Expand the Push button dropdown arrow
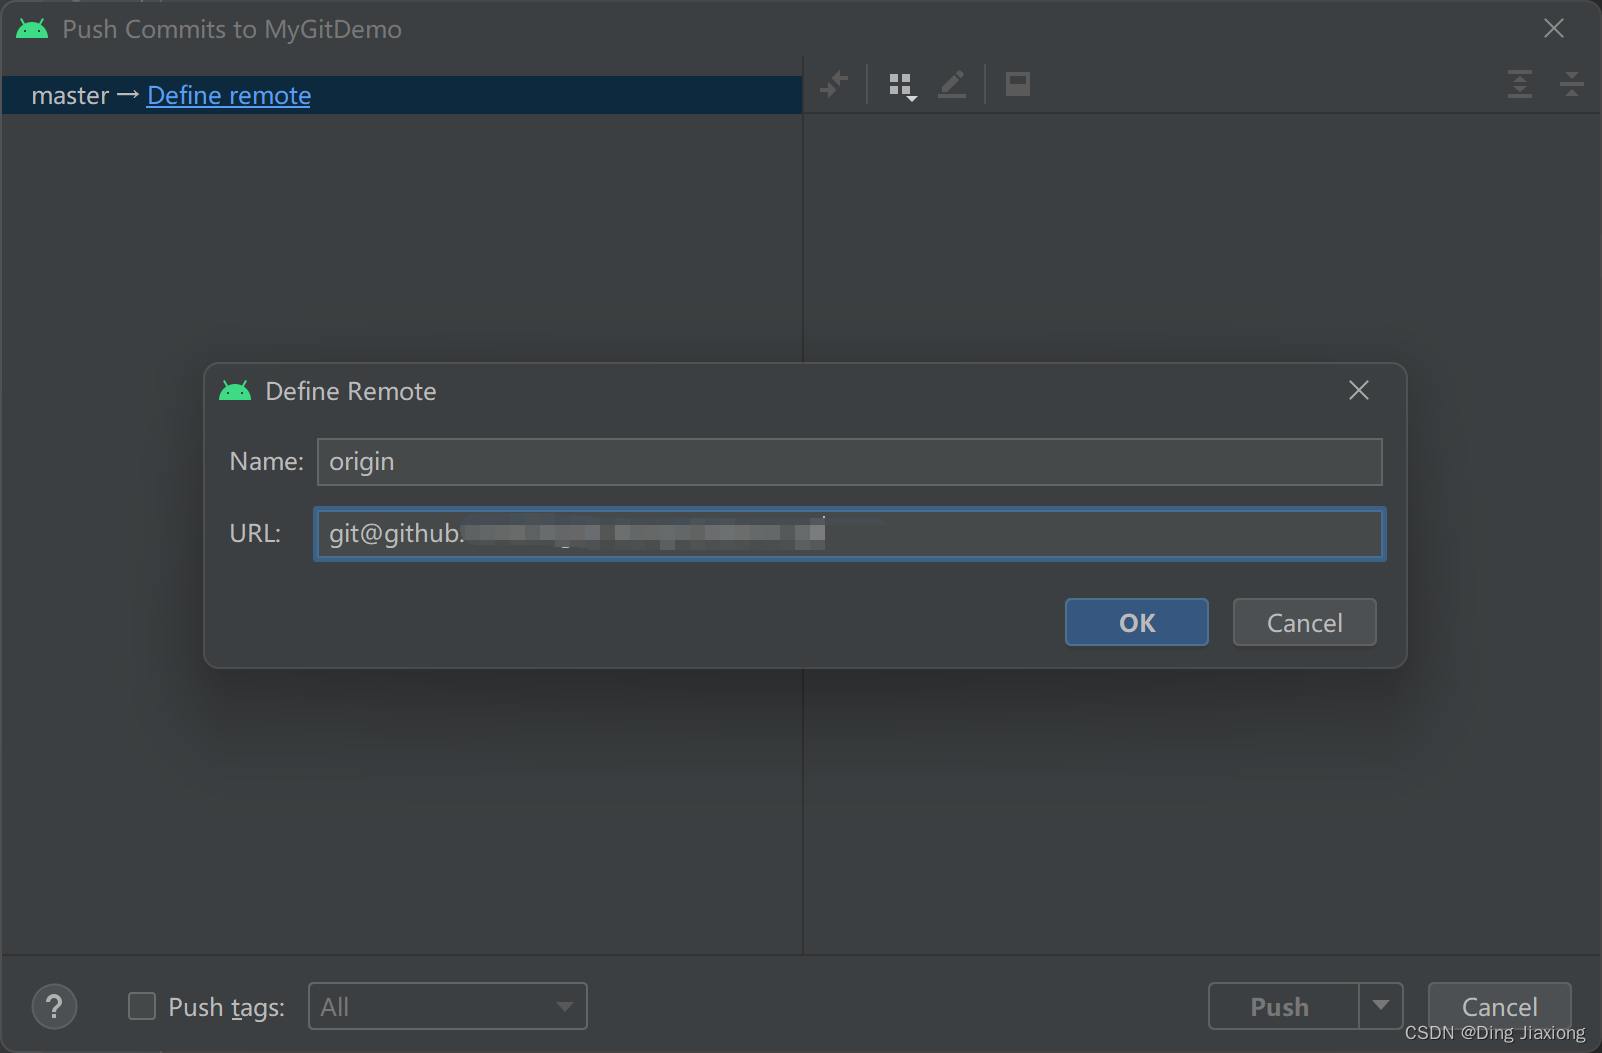Viewport: 1602px width, 1053px height. pyautogui.click(x=1381, y=1006)
